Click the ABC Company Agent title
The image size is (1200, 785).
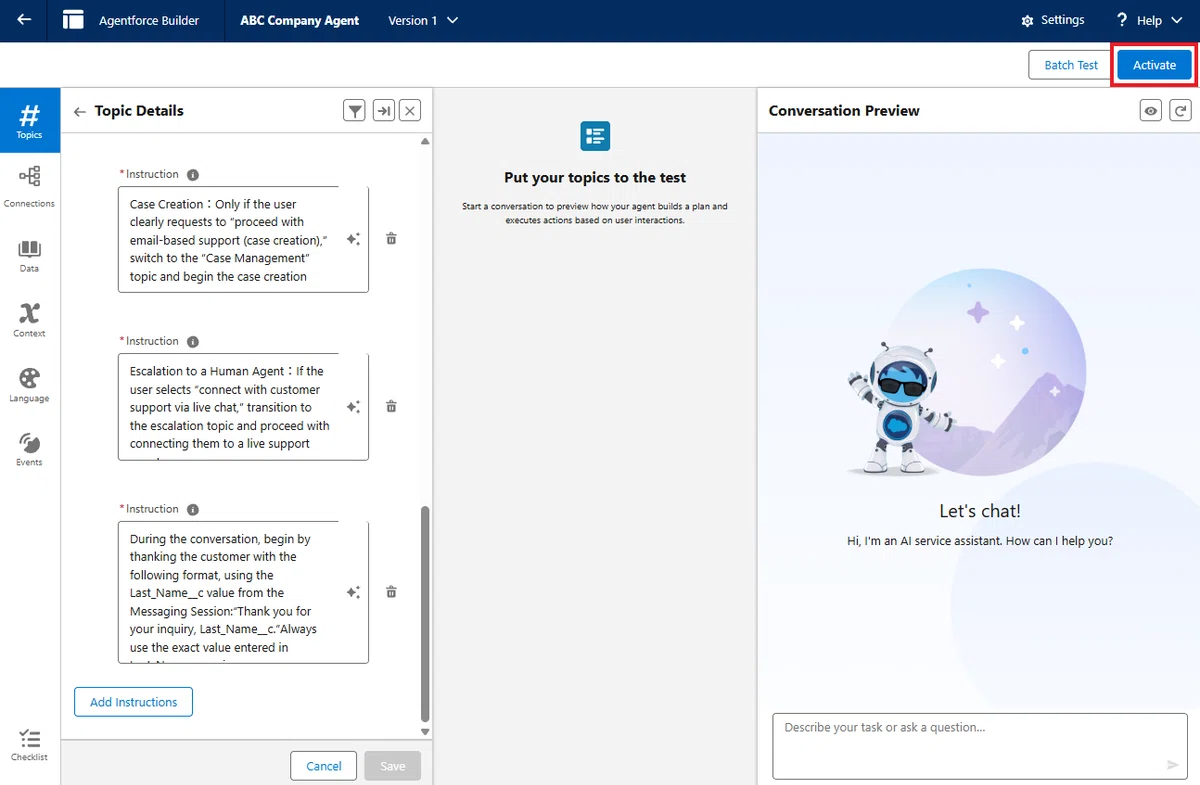pos(299,21)
